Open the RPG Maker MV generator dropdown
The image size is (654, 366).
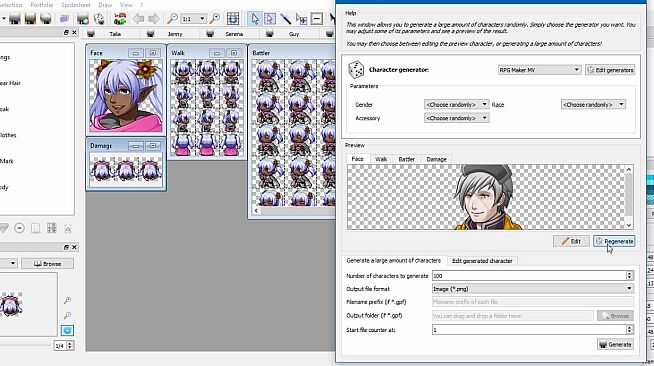coord(539,70)
